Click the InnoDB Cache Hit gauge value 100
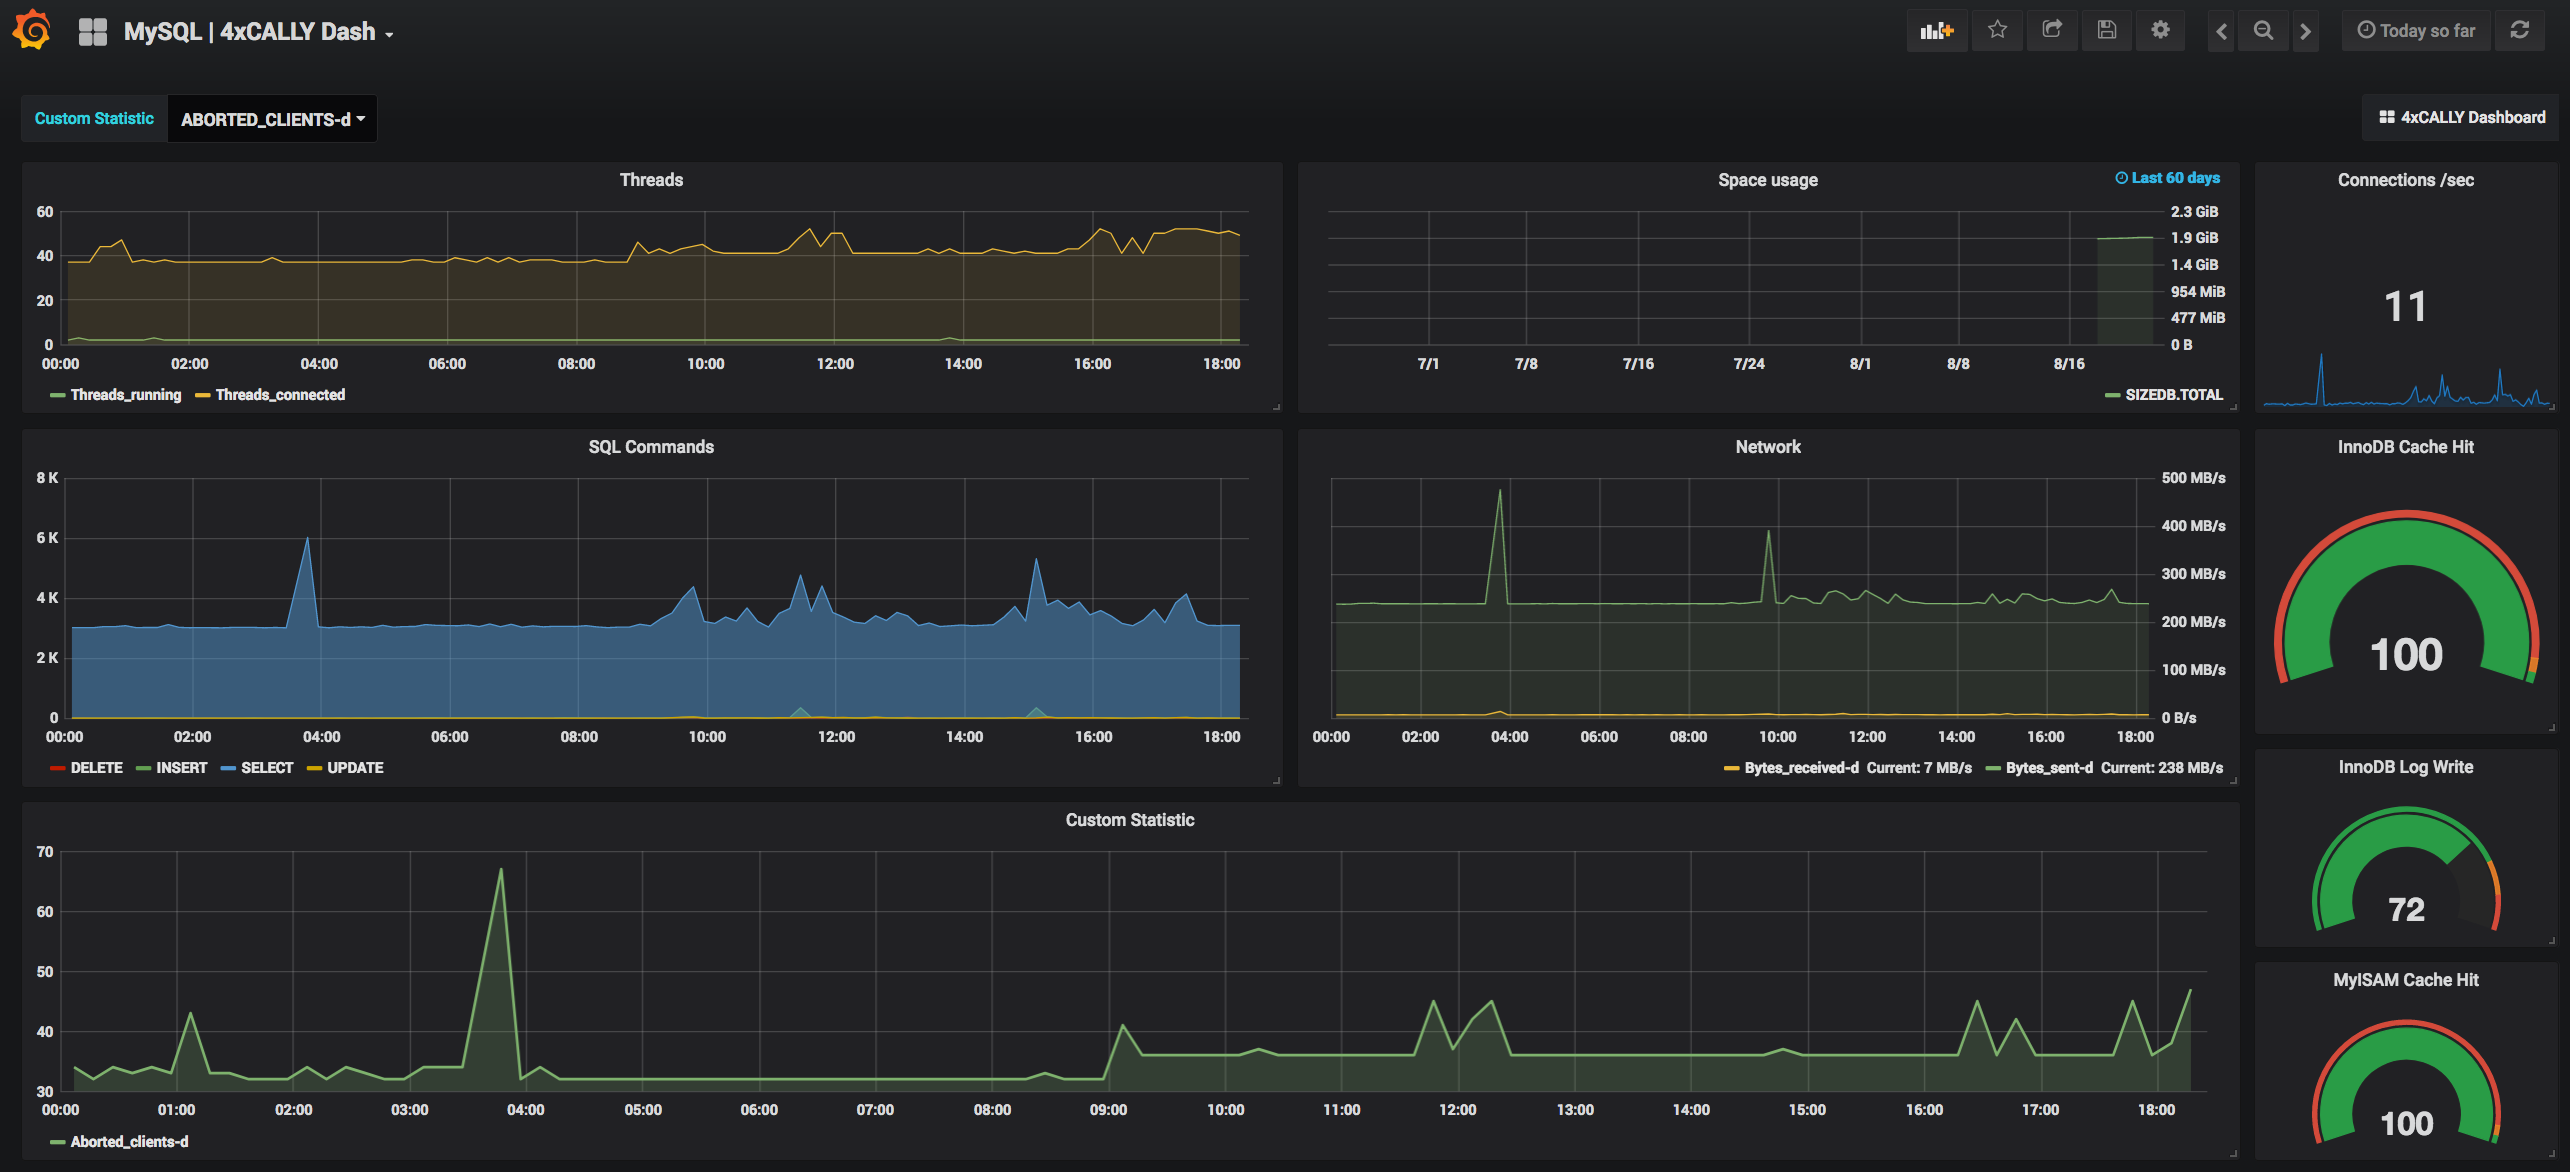 (x=2405, y=655)
